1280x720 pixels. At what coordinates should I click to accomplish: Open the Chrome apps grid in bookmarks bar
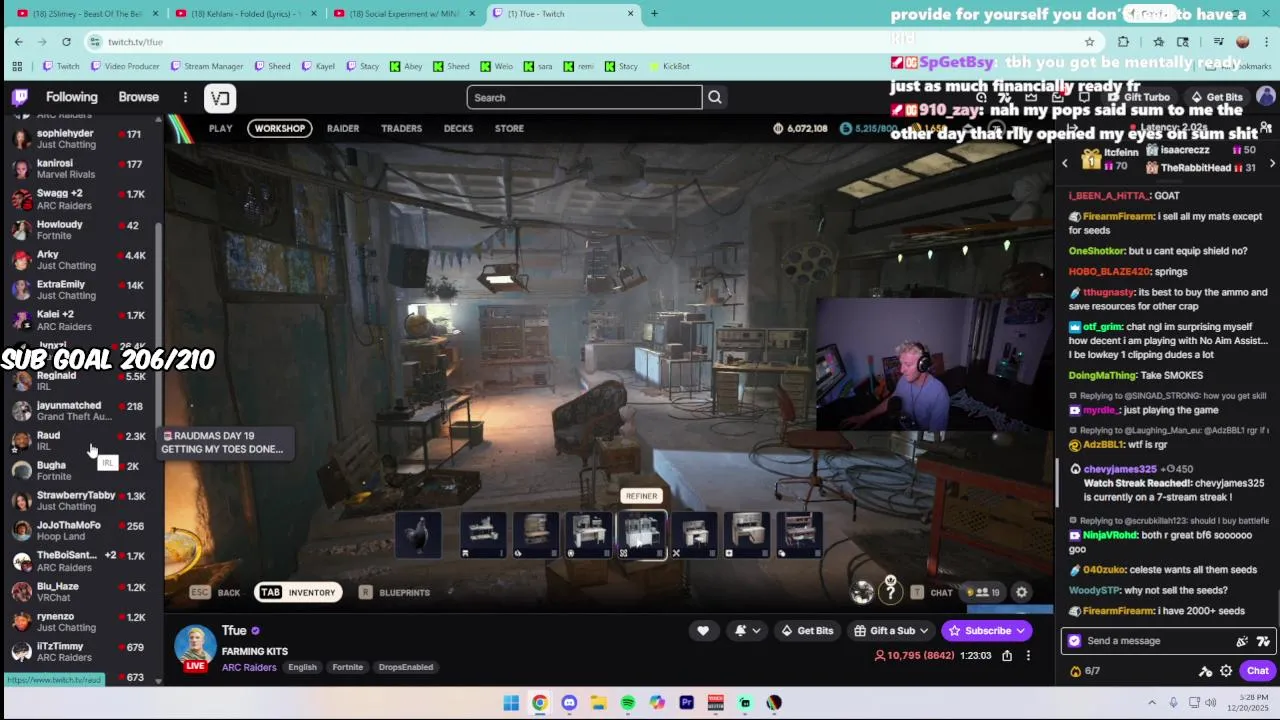point(17,66)
